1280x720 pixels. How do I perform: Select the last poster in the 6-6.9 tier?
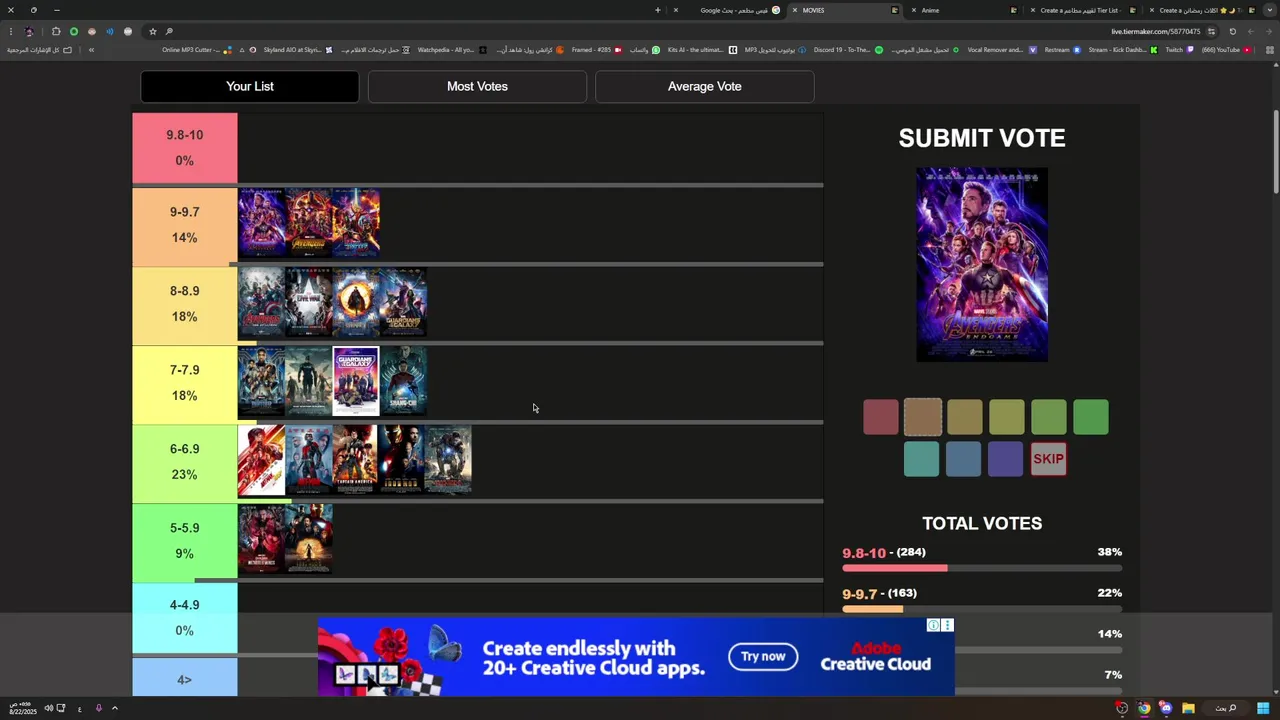pyautogui.click(x=447, y=460)
